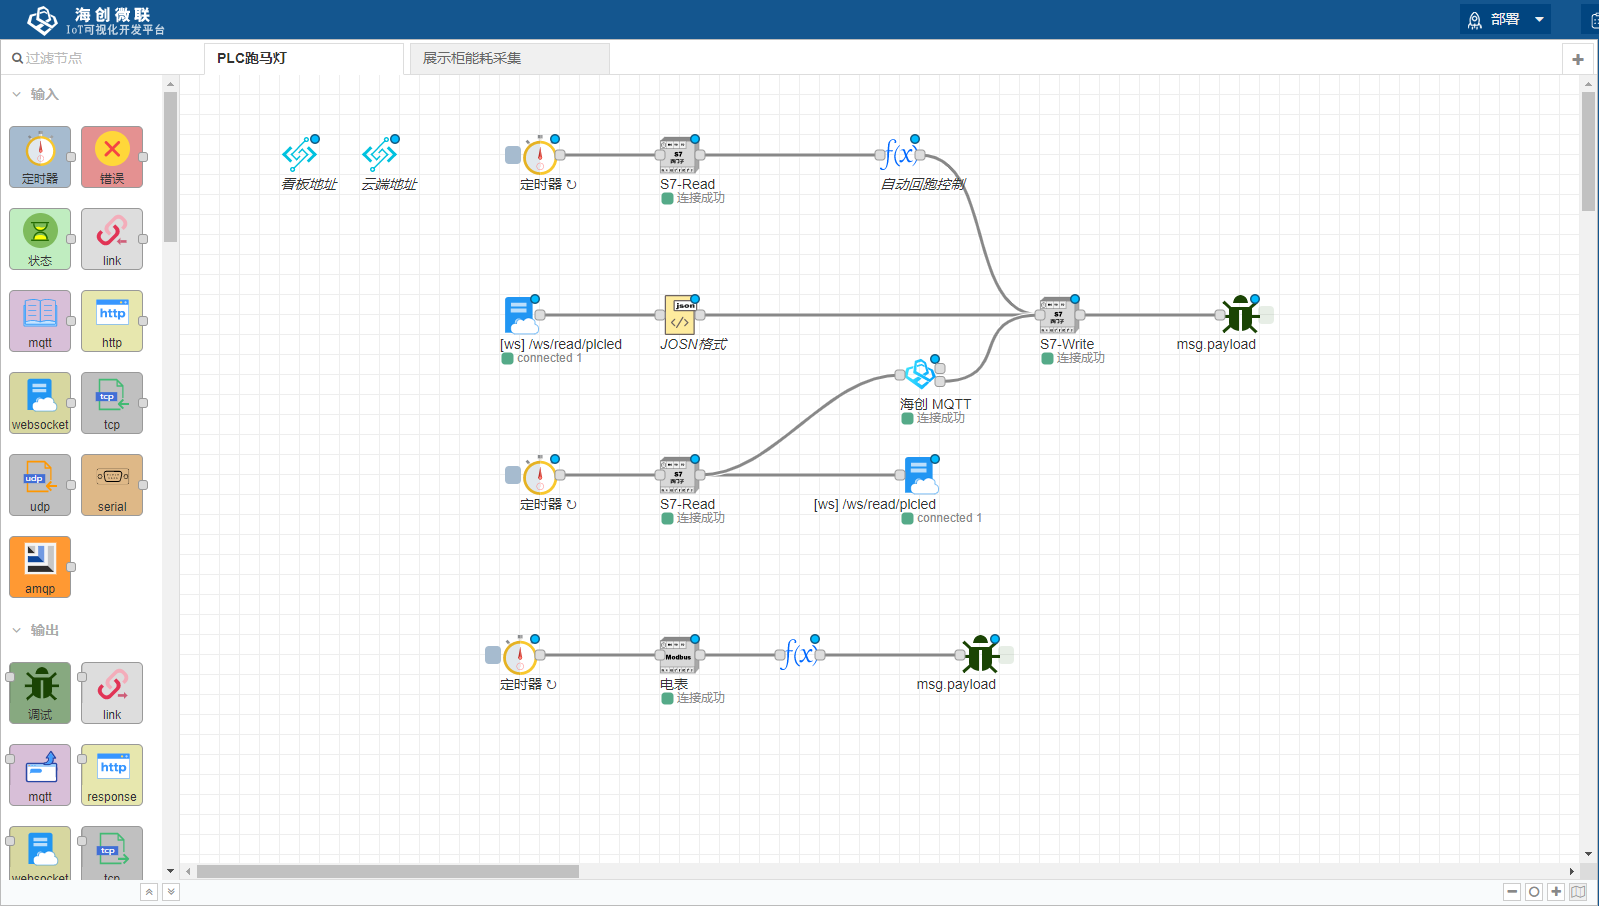Select the serial node in the palette
Screen dimensions: 1599x906
[x=112, y=485]
